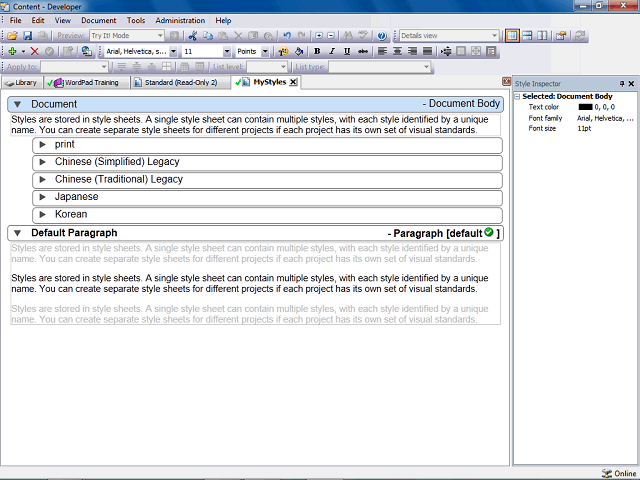Open the Points unit dropdown
Image resolution: width=640 pixels, height=480 pixels.
(265, 51)
